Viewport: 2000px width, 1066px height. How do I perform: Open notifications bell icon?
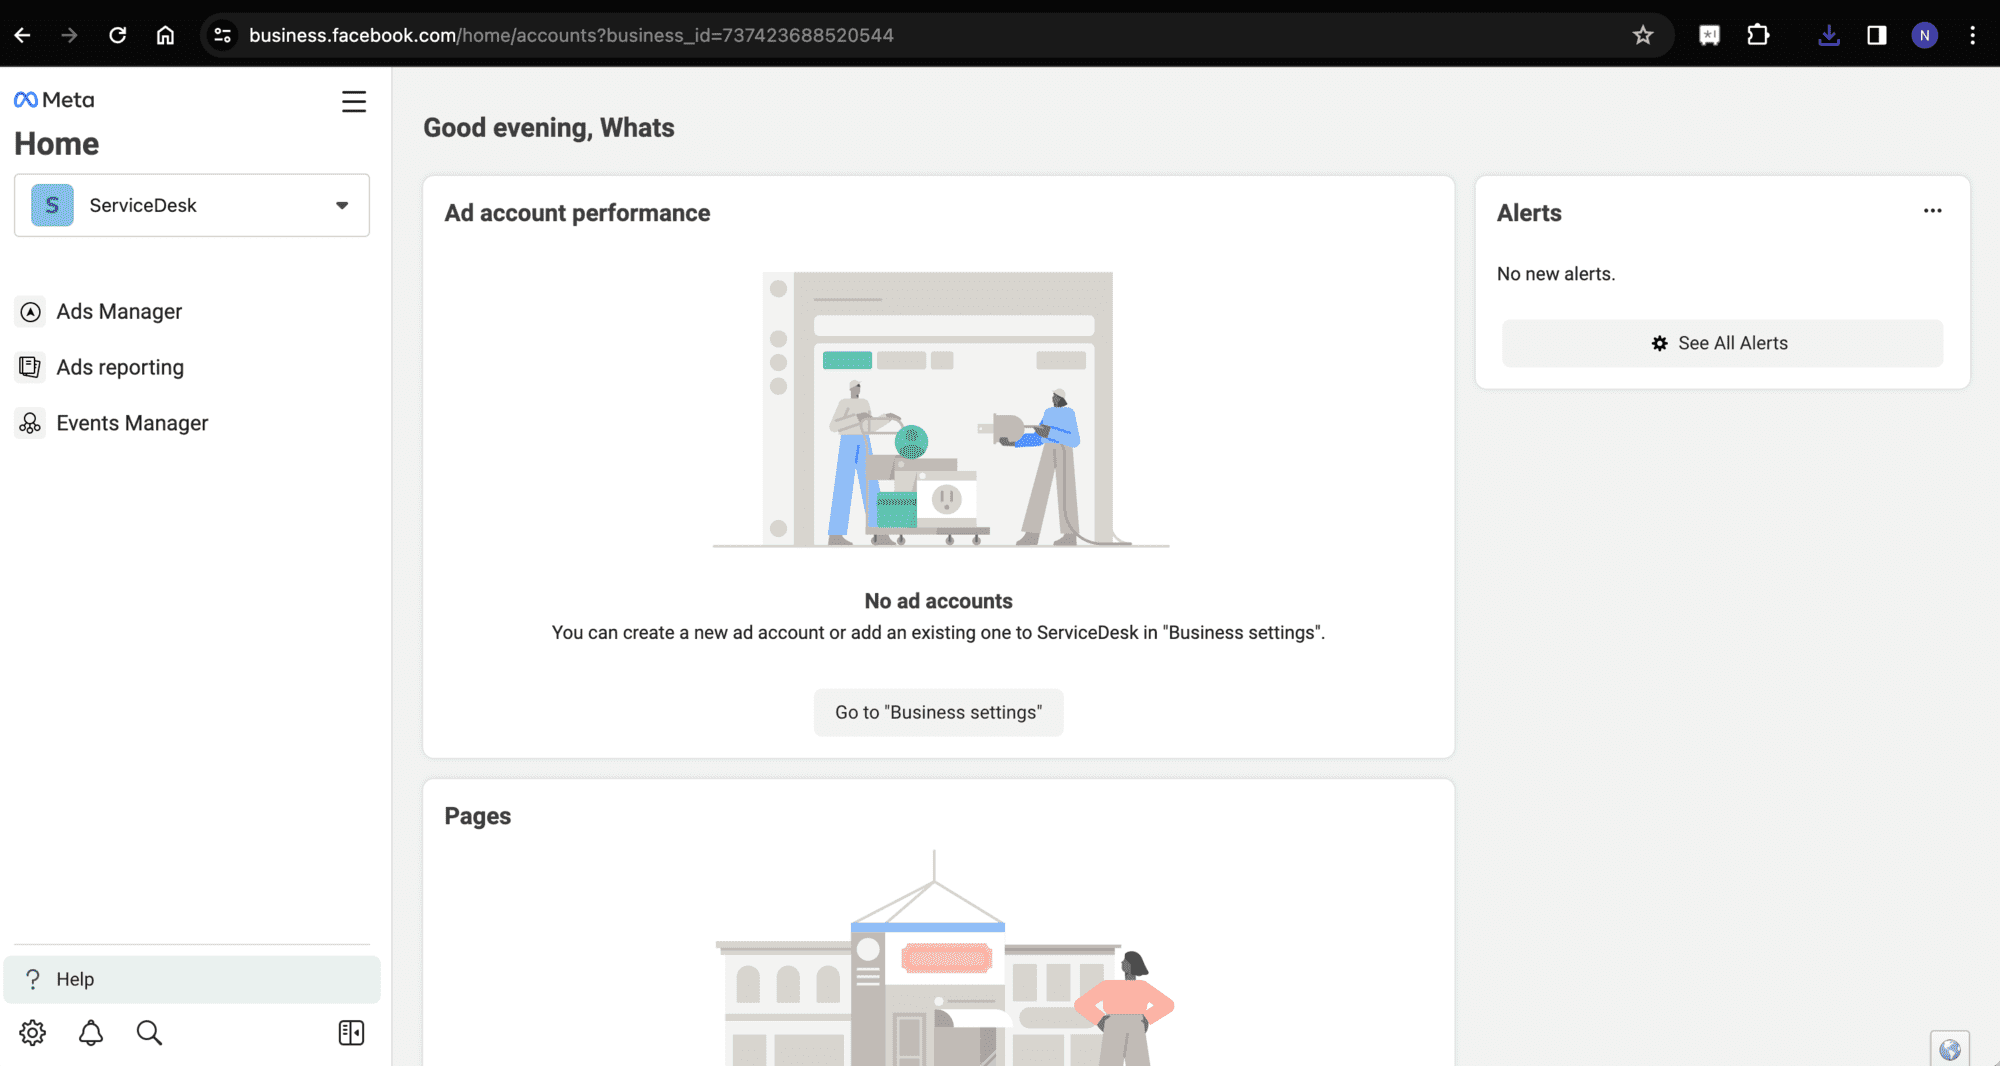click(91, 1033)
